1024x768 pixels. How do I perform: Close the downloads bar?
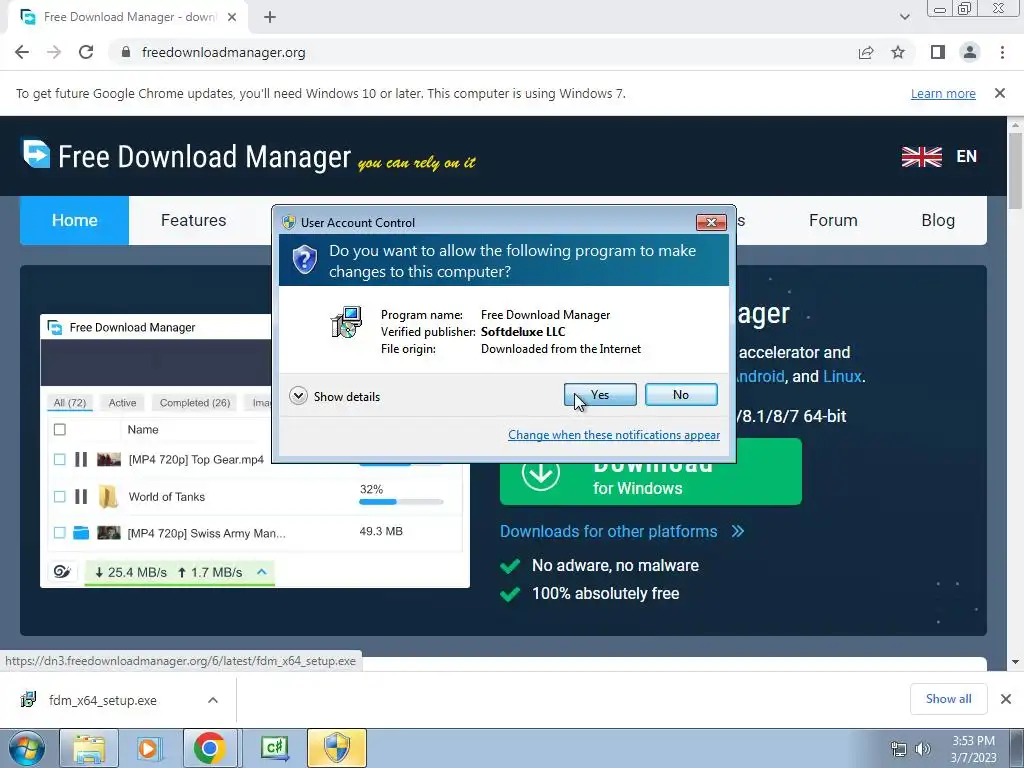coord(1006,699)
